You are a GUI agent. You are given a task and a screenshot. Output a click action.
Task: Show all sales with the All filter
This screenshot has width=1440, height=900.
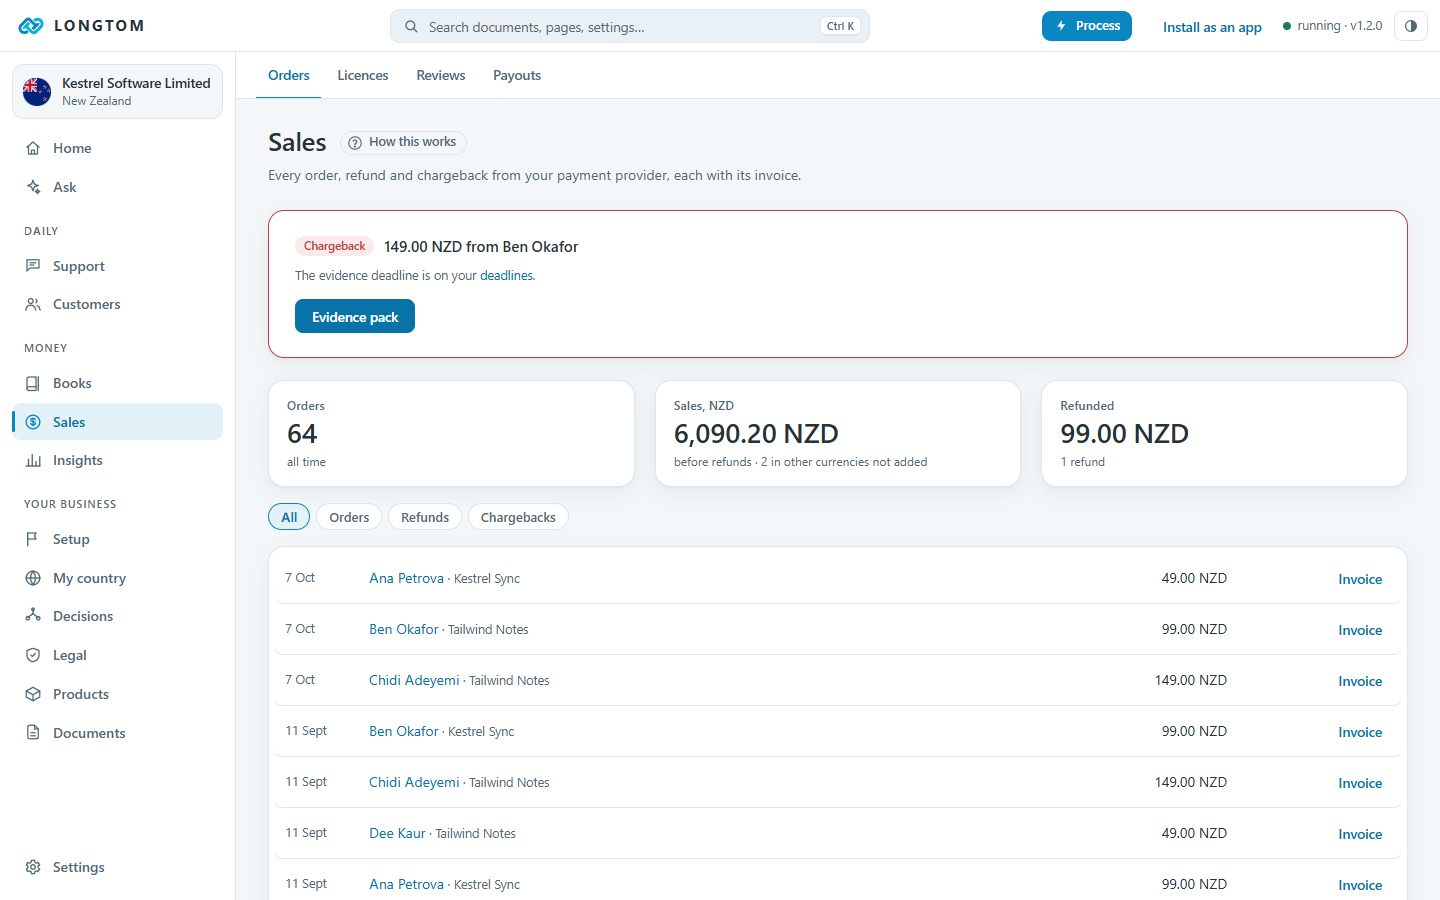289,517
